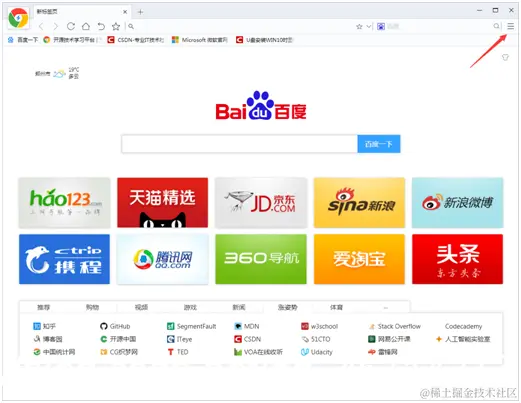Reload the current page
This screenshot has width=521, height=403.
click(x=71, y=26)
